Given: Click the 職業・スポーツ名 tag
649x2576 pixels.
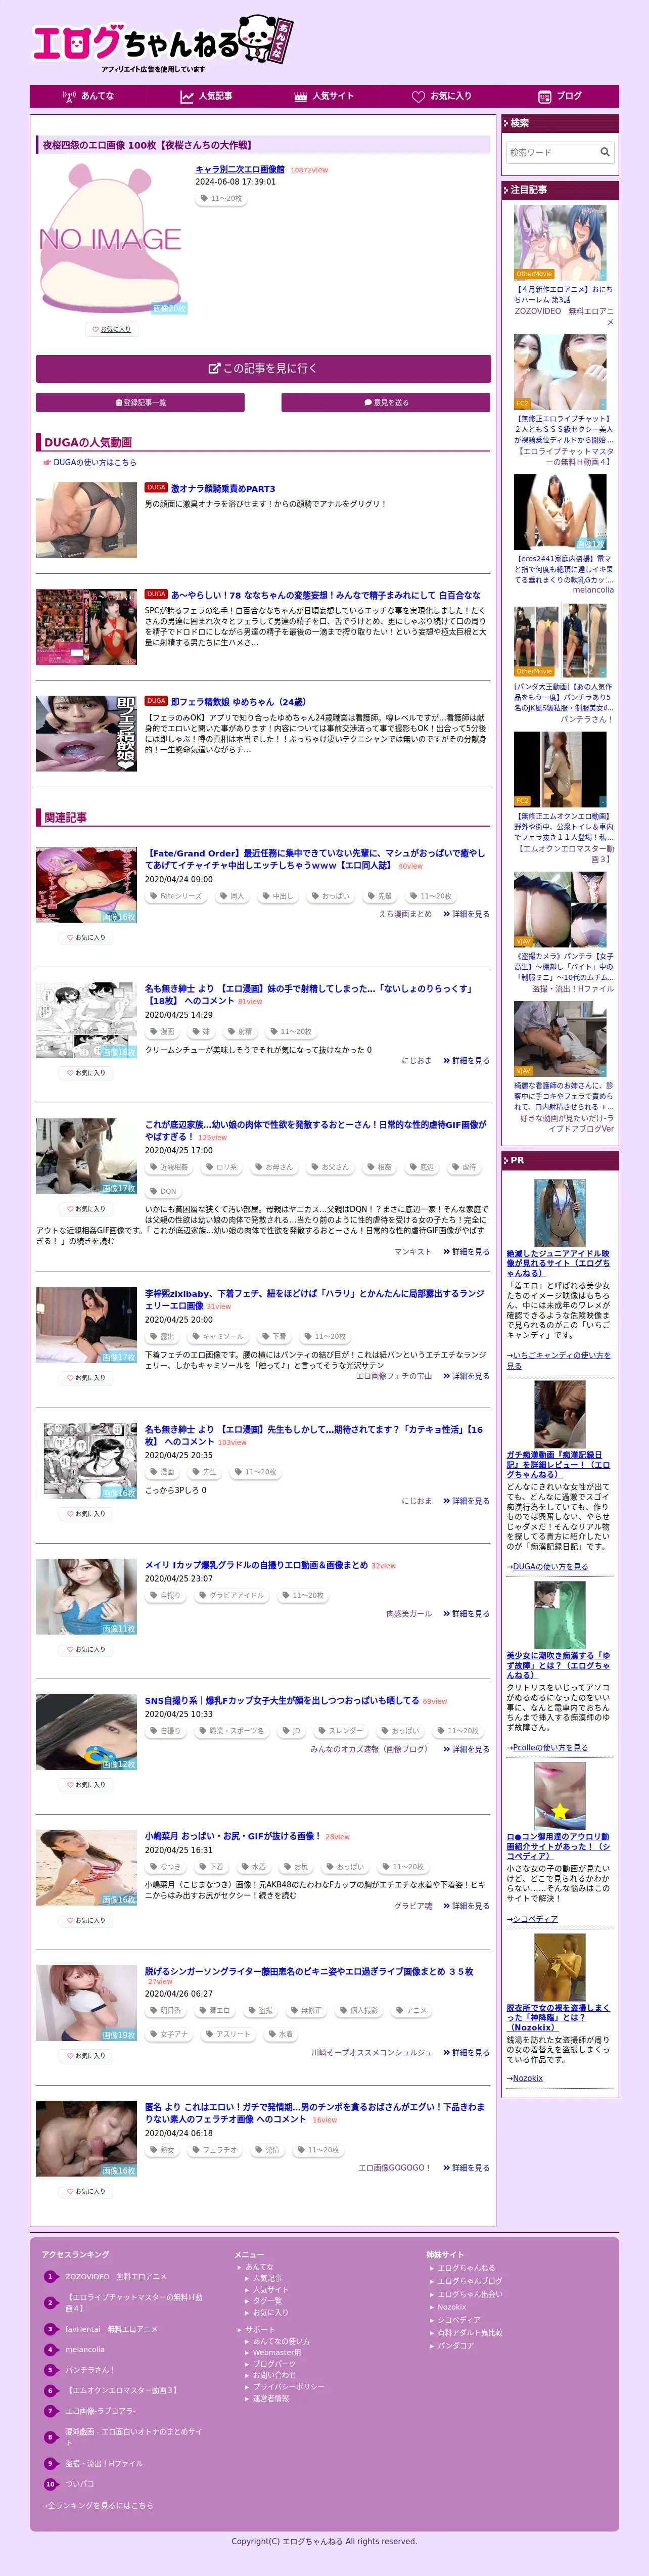Looking at the screenshot, I should point(231,1731).
